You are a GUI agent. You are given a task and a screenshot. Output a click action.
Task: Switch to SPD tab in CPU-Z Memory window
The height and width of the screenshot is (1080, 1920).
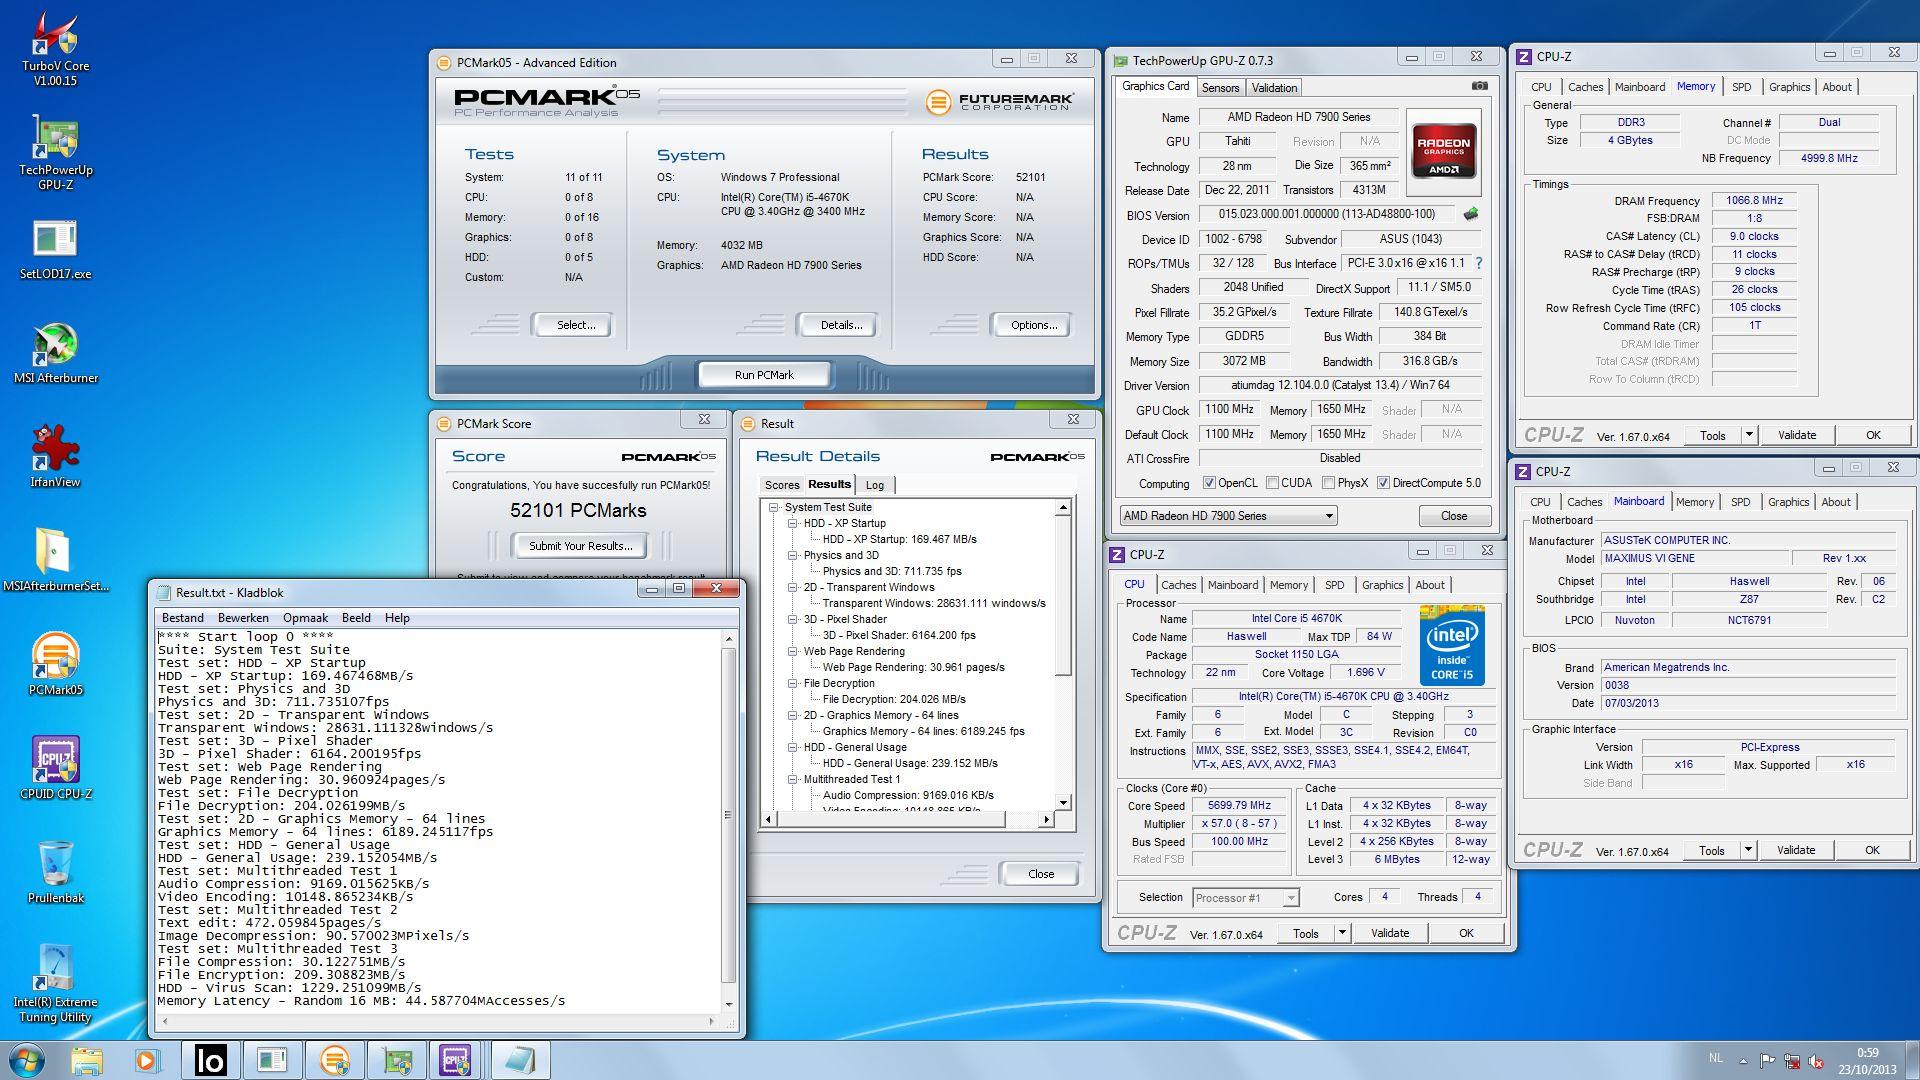(1741, 87)
